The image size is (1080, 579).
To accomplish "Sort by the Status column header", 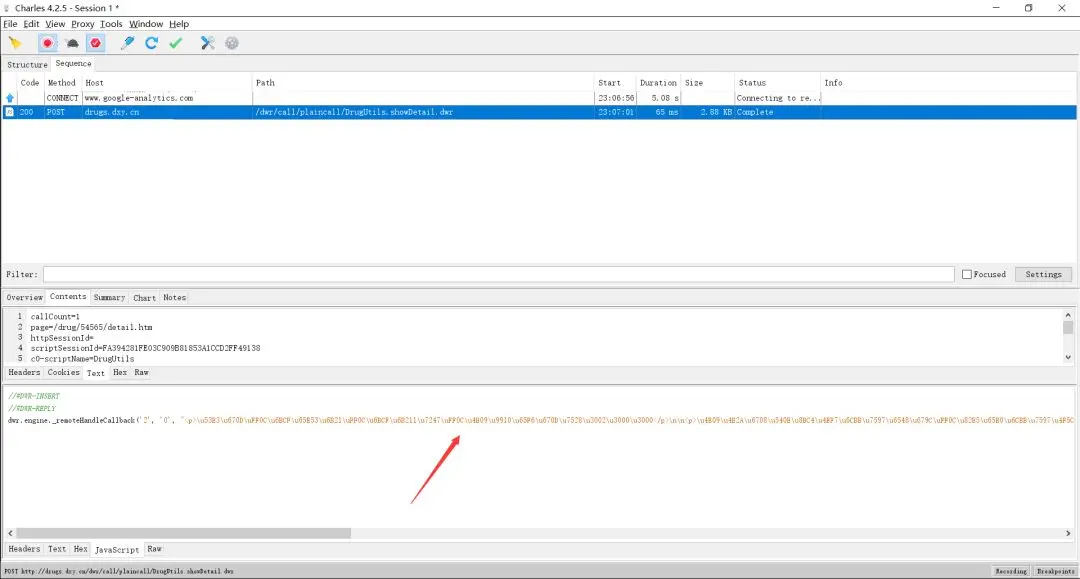I will (x=777, y=83).
